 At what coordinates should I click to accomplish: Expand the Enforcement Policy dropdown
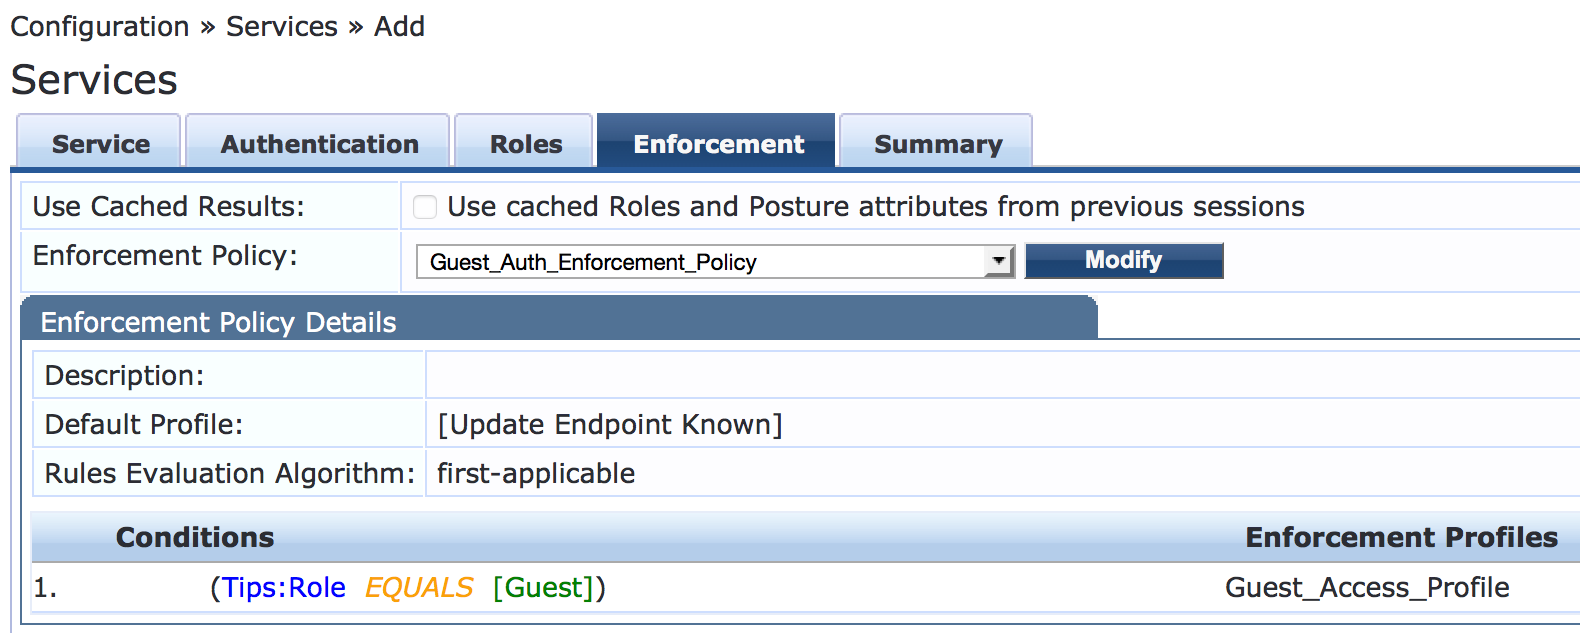click(x=997, y=262)
